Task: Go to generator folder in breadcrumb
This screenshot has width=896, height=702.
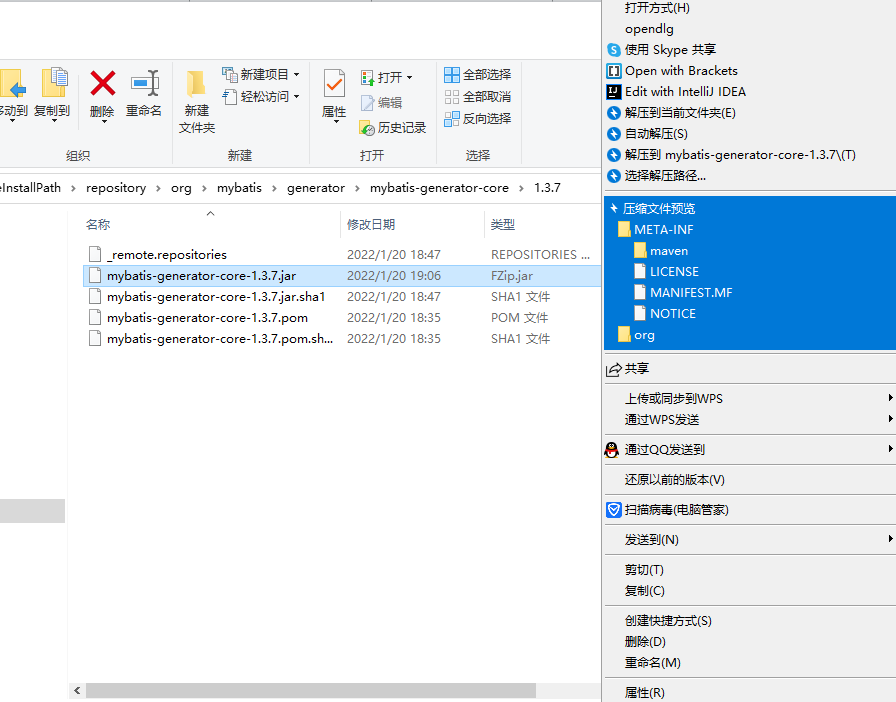Action: [x=315, y=188]
